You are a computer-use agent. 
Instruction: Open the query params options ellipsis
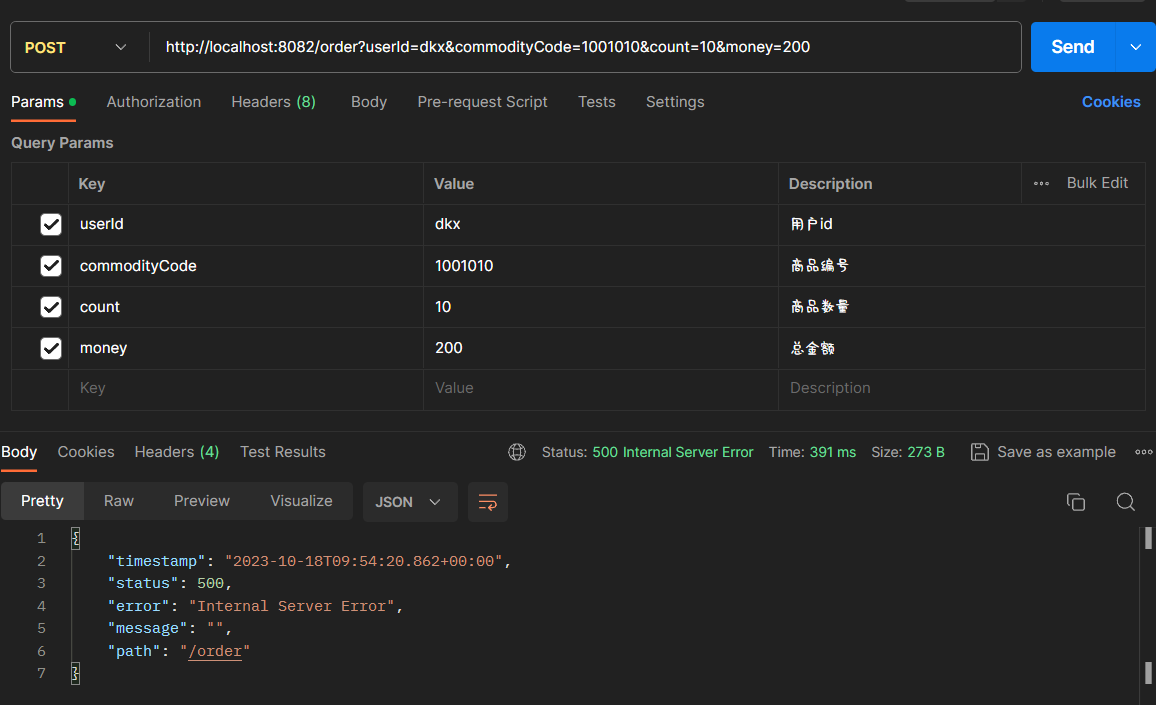point(1041,184)
